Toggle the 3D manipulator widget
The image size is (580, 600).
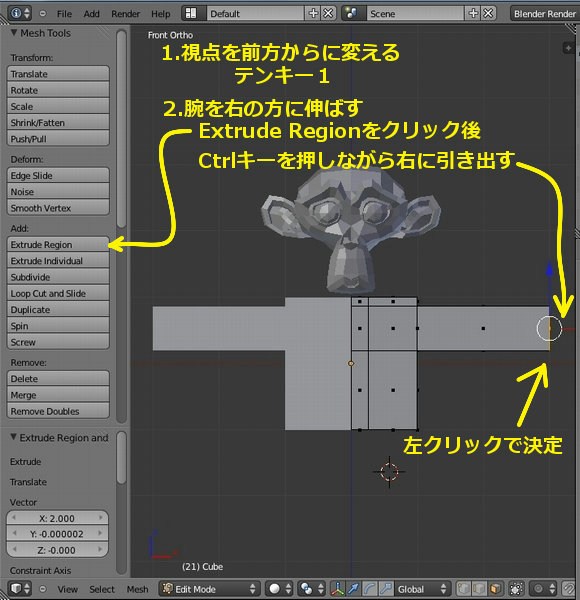(x=337, y=589)
